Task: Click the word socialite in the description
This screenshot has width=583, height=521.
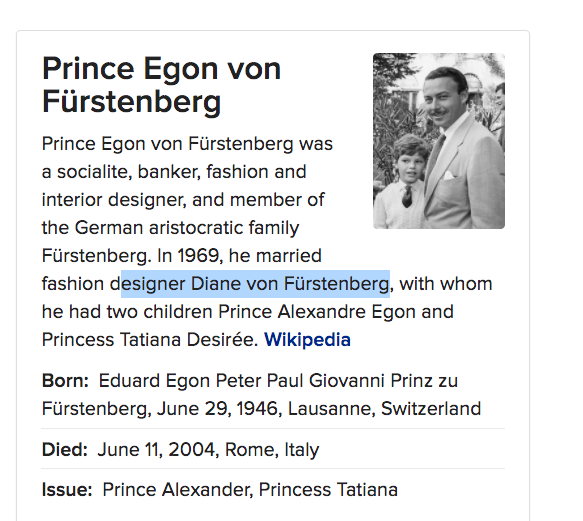Action: pos(94,172)
